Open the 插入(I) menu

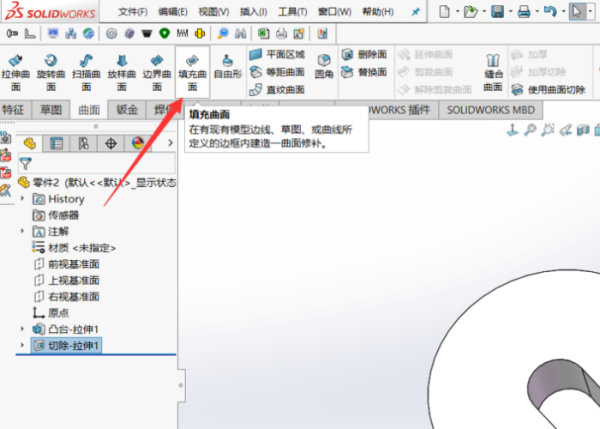point(253,12)
